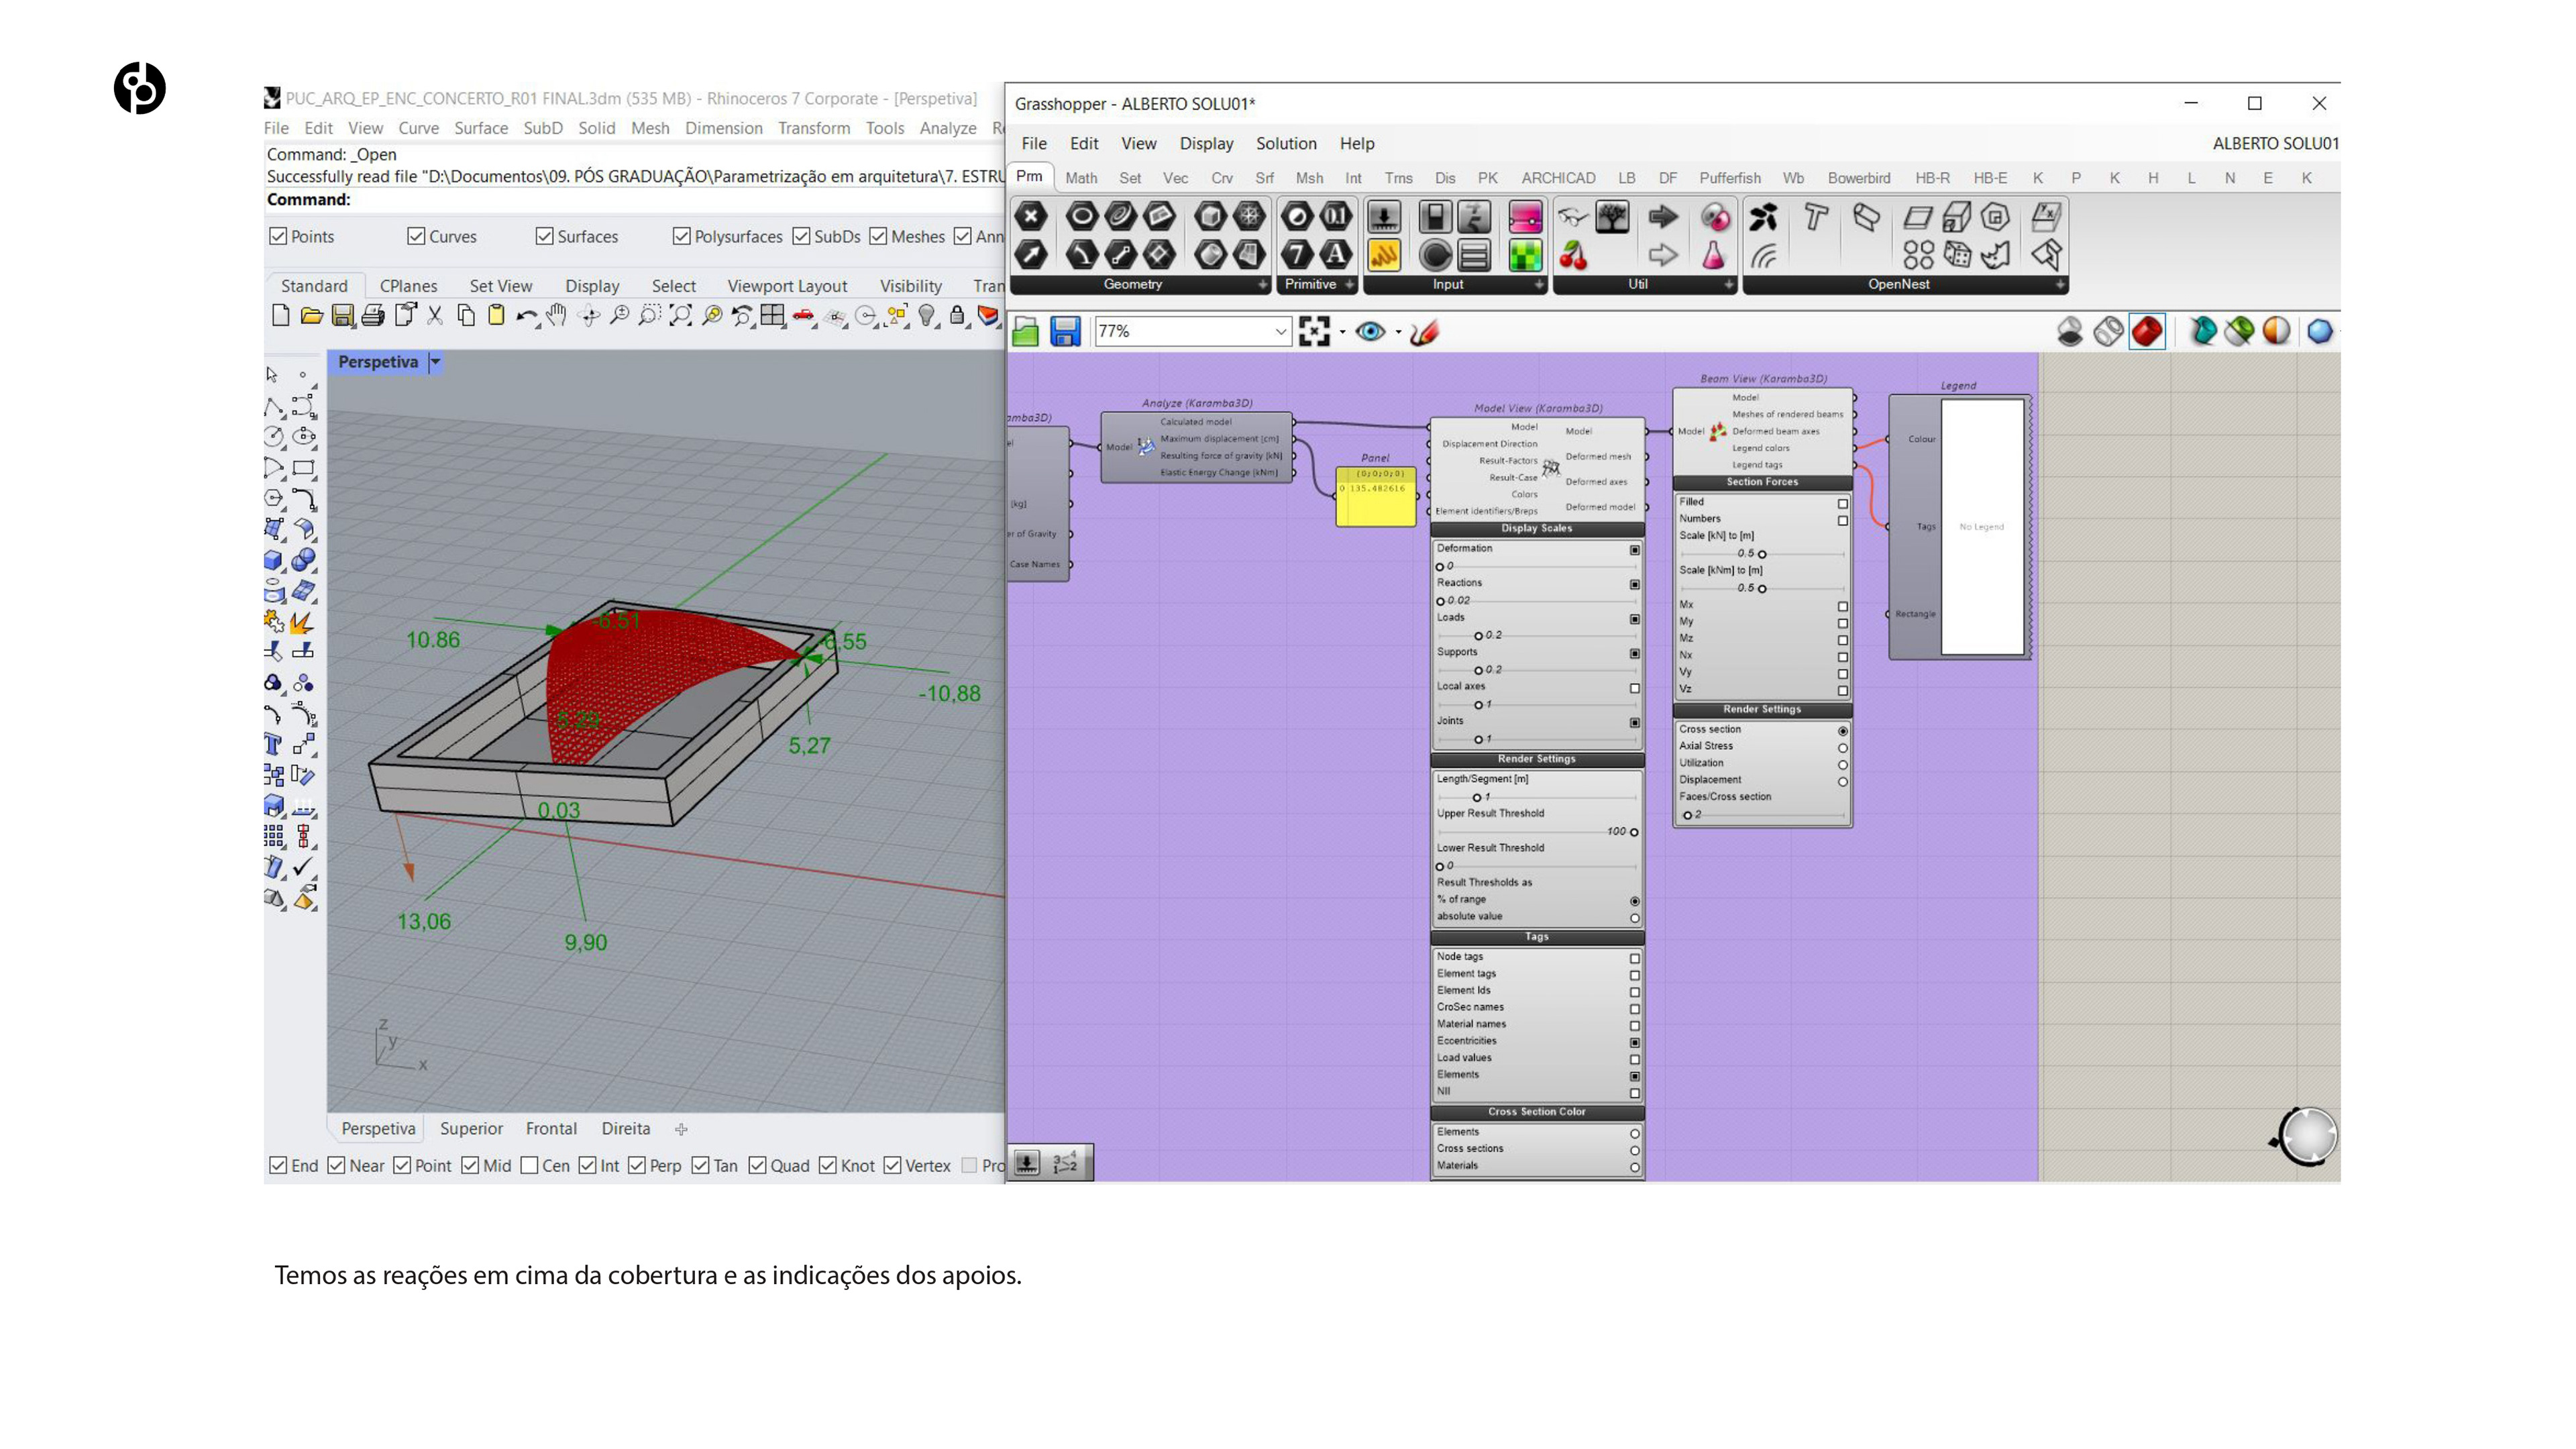Open the 77% zoom level dropdown
Image resolution: width=2576 pixels, height=1449 pixels.
(1280, 332)
